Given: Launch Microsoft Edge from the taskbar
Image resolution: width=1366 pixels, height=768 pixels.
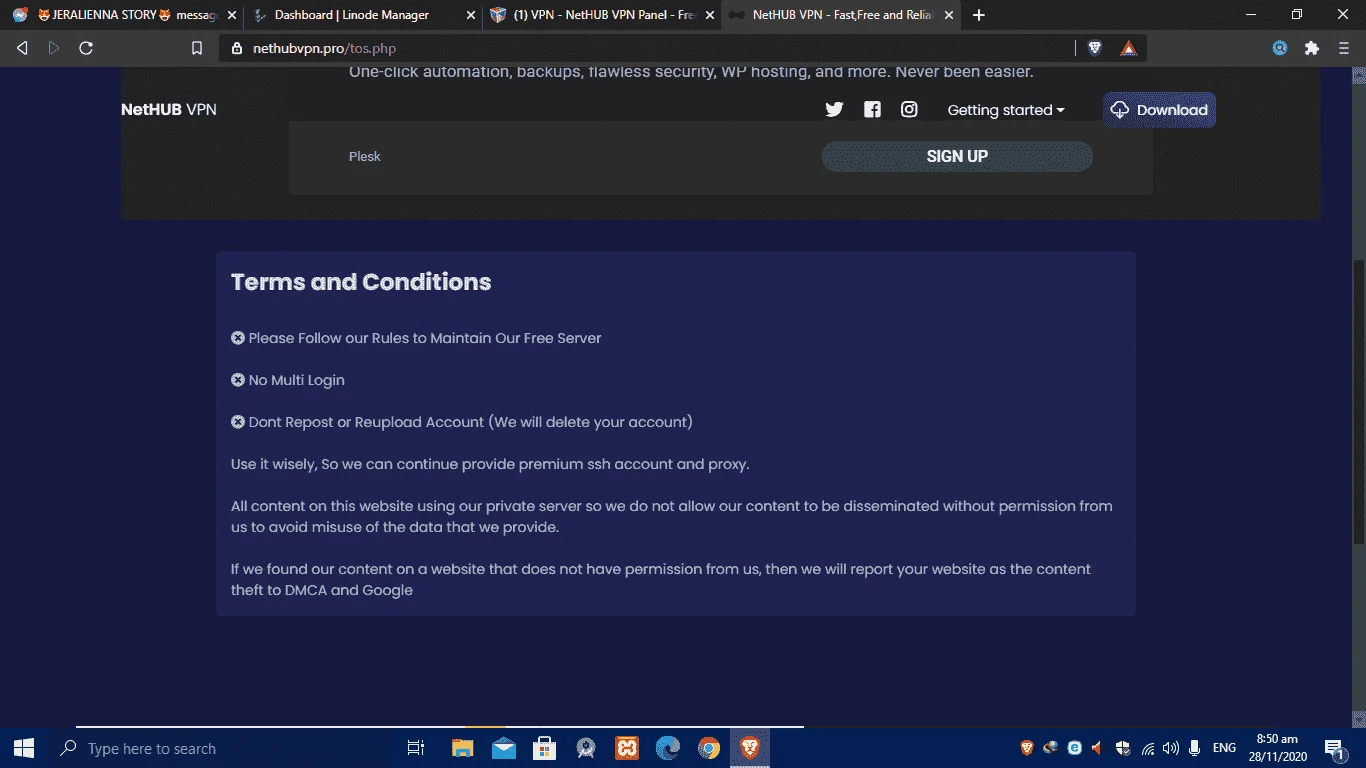Looking at the screenshot, I should (x=668, y=748).
